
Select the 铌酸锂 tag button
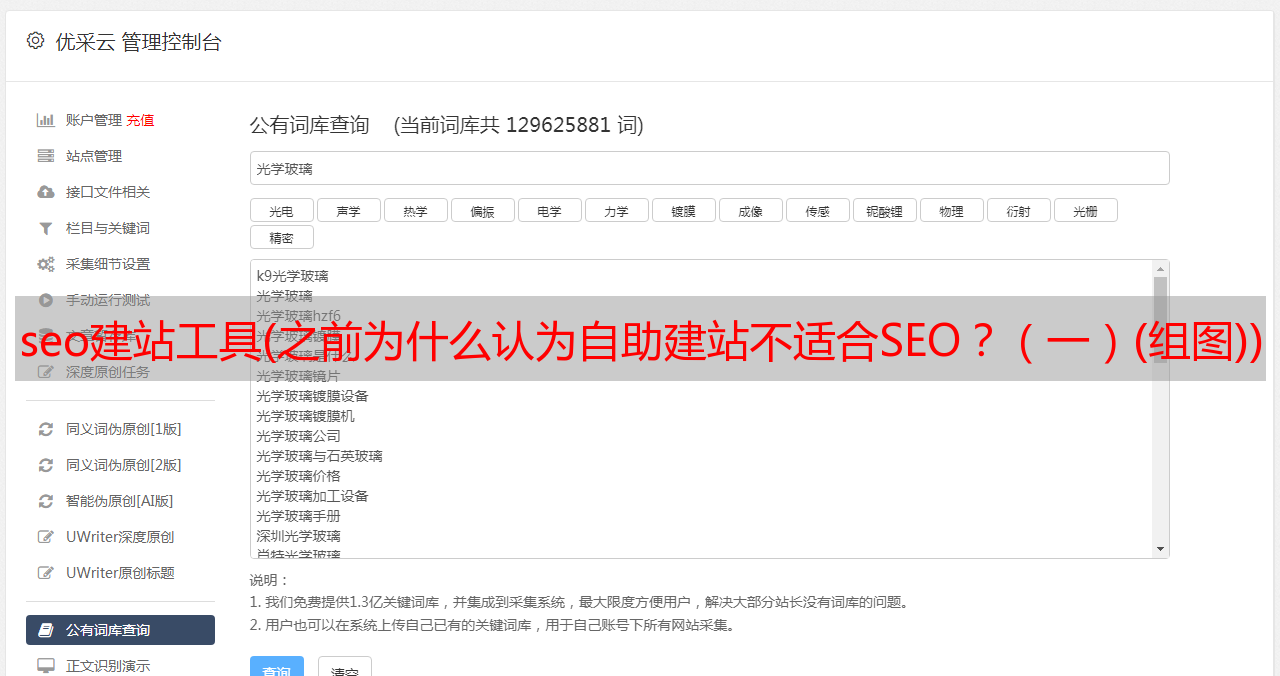885,210
